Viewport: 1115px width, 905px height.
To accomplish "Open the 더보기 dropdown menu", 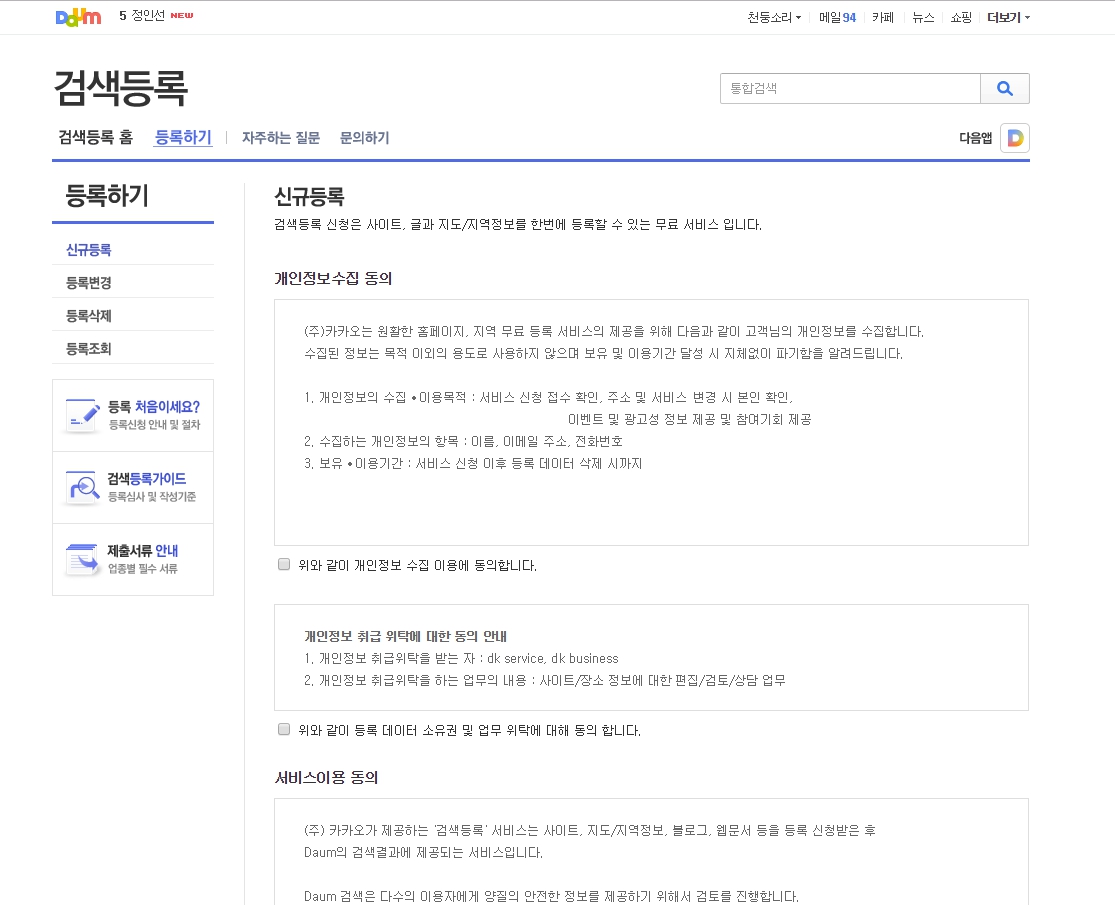I will (x=1006, y=17).
